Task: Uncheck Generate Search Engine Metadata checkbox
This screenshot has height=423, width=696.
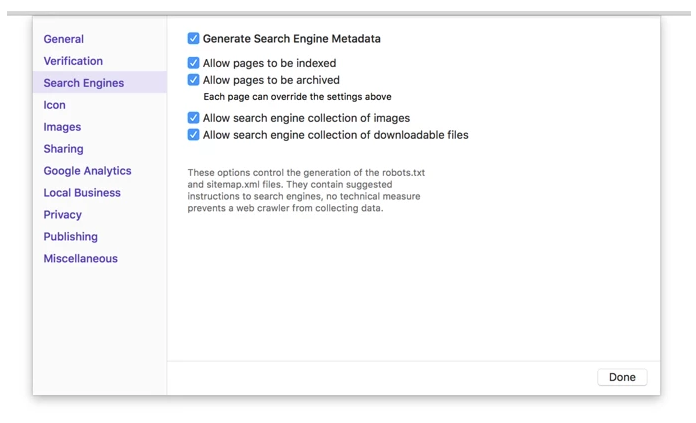Action: coord(194,39)
